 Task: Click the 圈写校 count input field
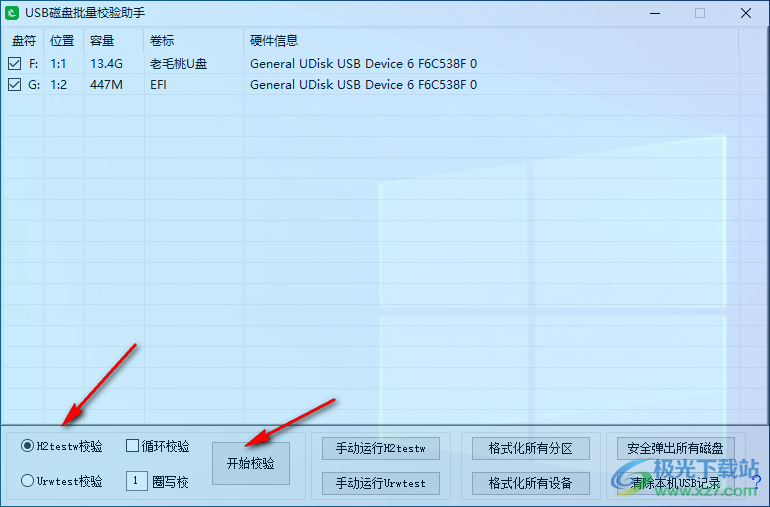point(137,481)
